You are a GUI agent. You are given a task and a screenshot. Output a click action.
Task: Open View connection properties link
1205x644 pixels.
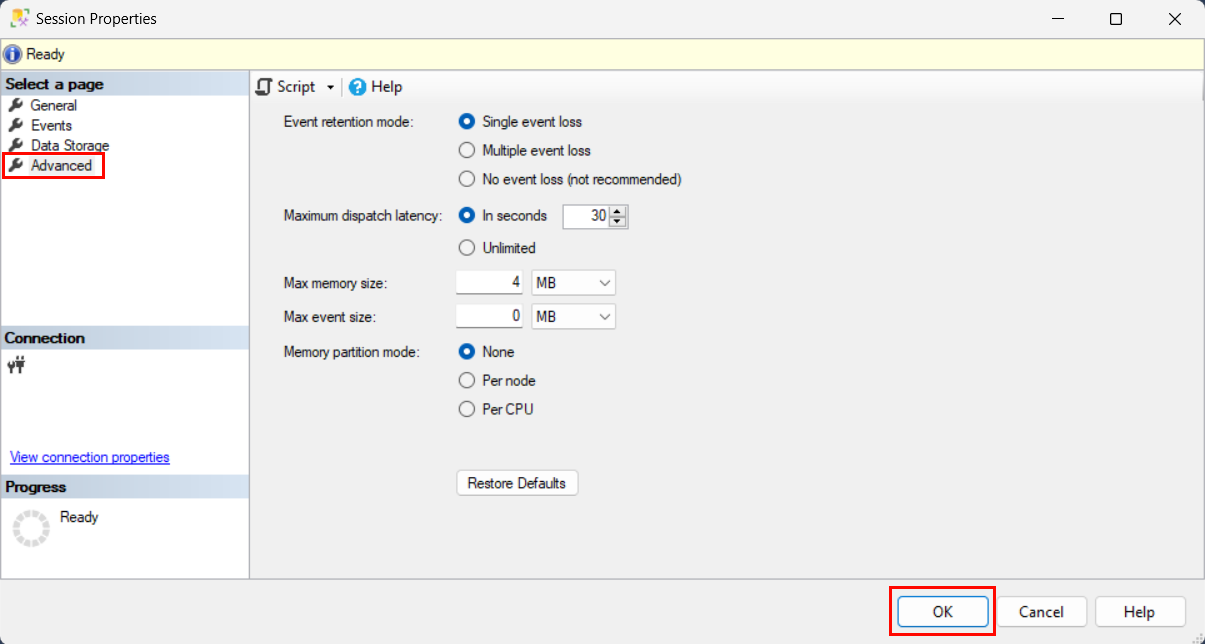click(90, 457)
